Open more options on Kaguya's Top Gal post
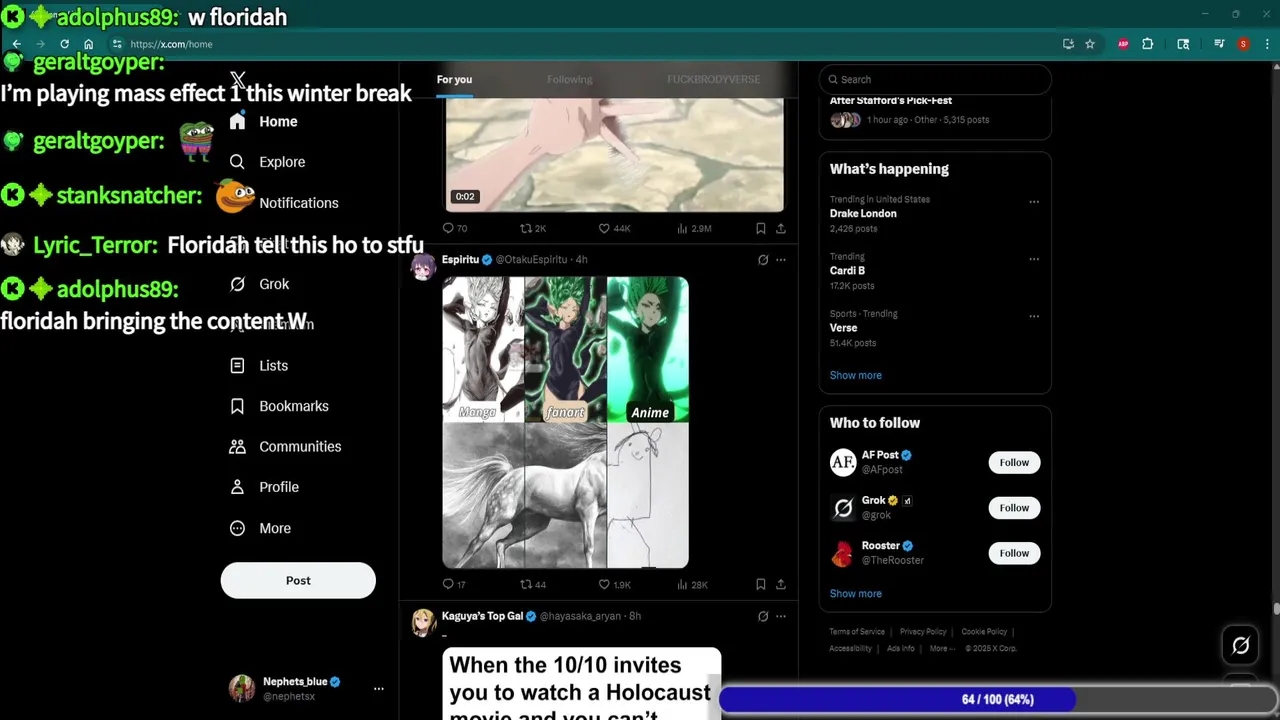The image size is (1280, 720). (781, 616)
